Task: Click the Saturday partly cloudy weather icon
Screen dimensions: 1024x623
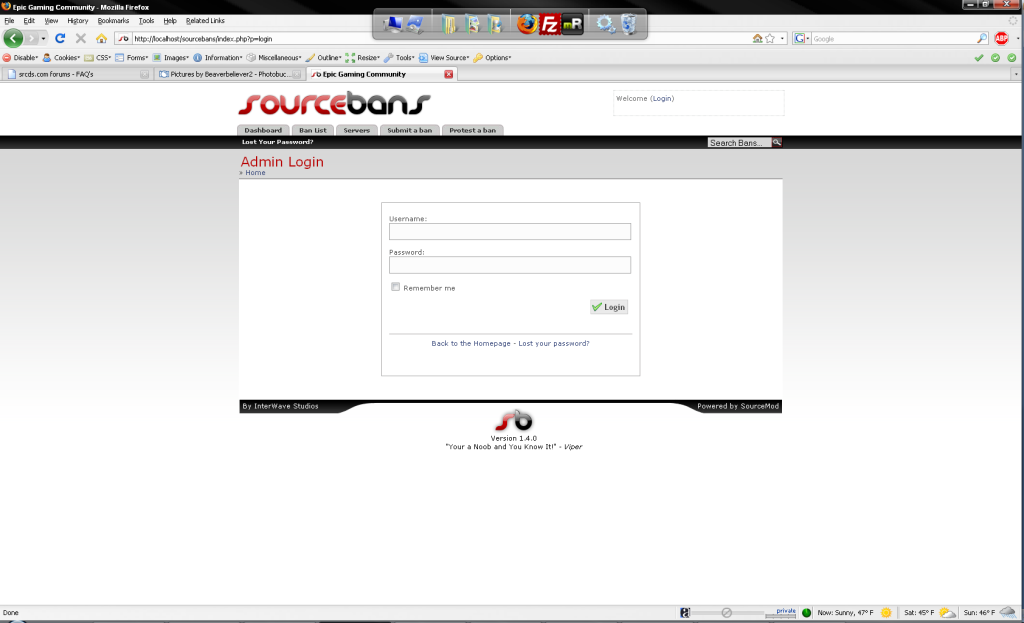Action: pos(948,613)
